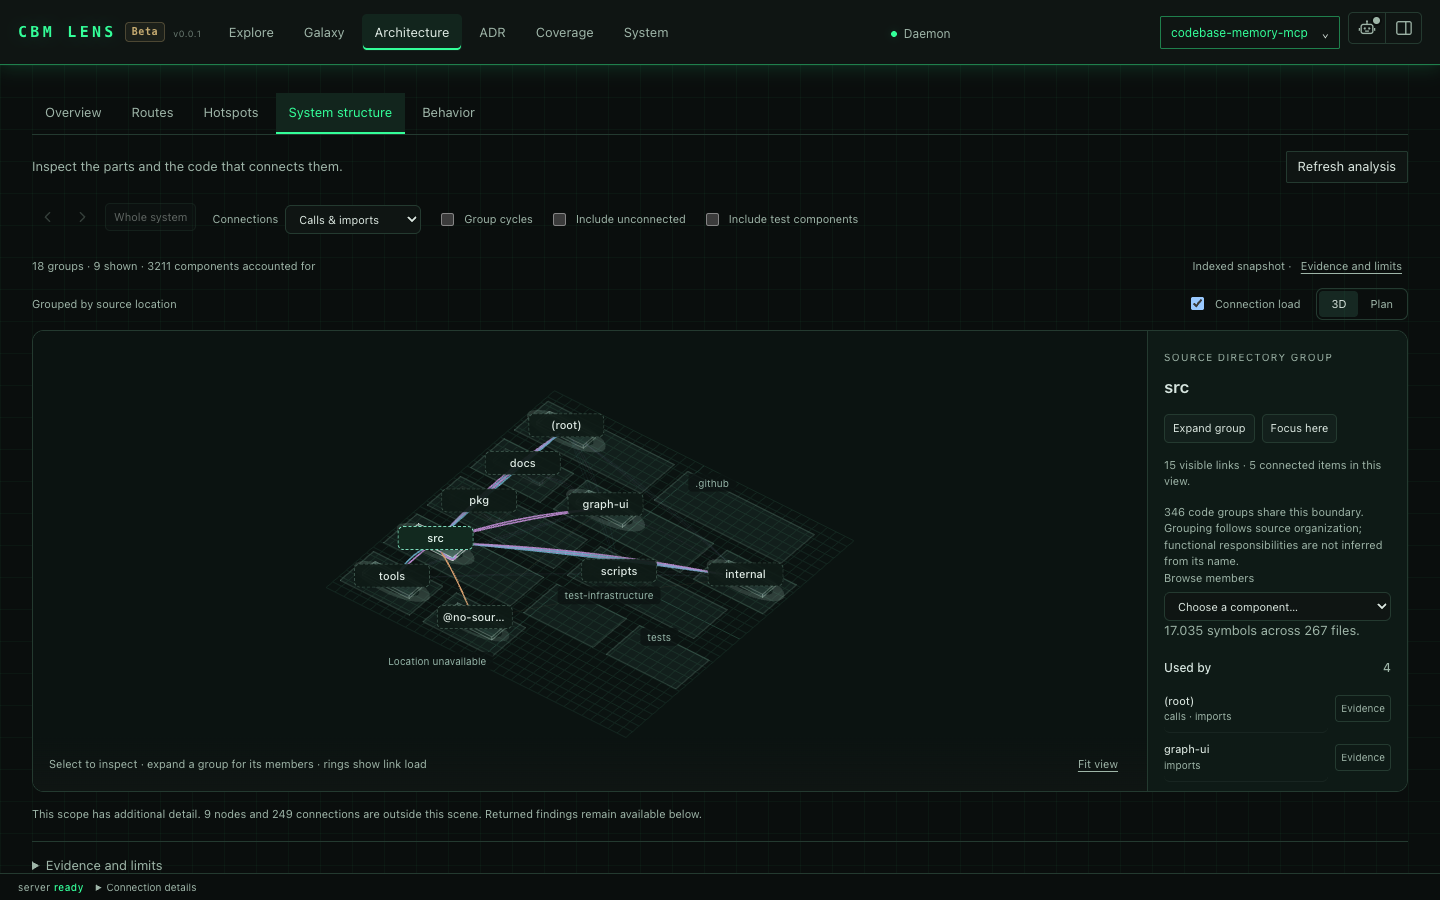The width and height of the screenshot is (1440, 900).
Task: Open the Galaxy tab in the top navigation
Action: [324, 32]
